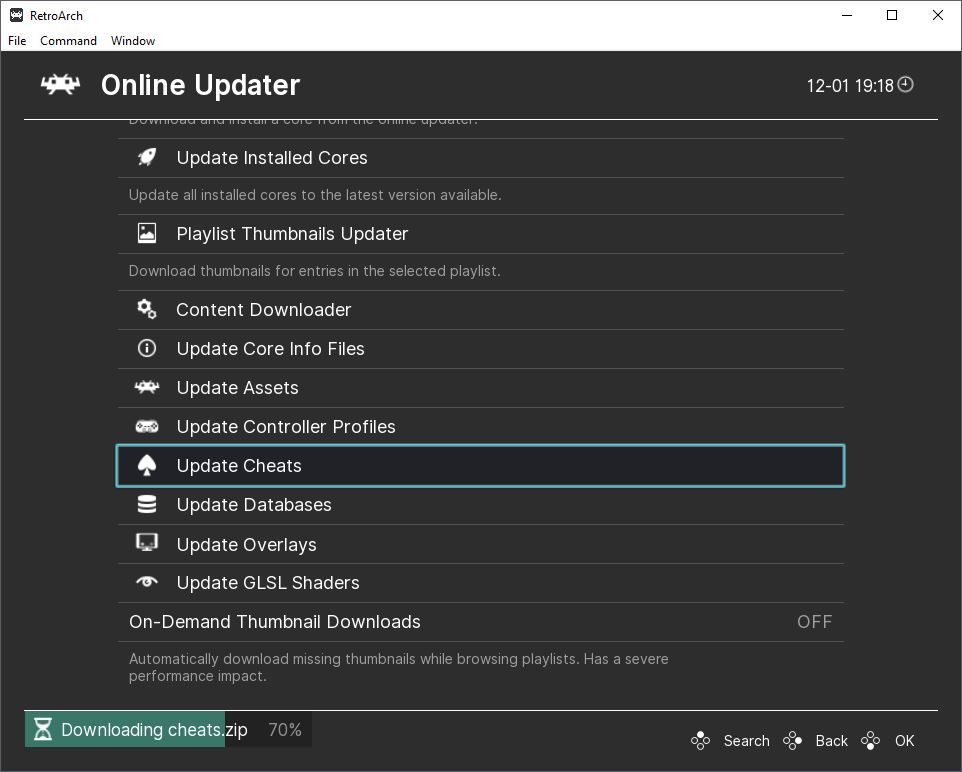
Task: Open the Command menu
Action: tap(68, 41)
